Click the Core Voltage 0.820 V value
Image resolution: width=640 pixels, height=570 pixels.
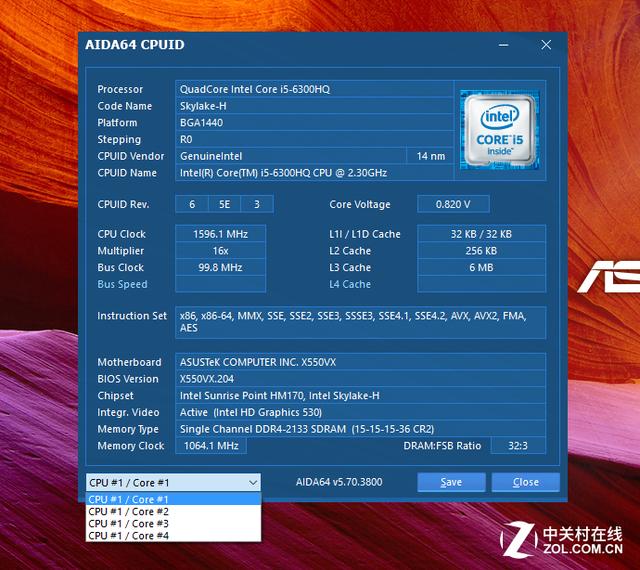point(453,204)
